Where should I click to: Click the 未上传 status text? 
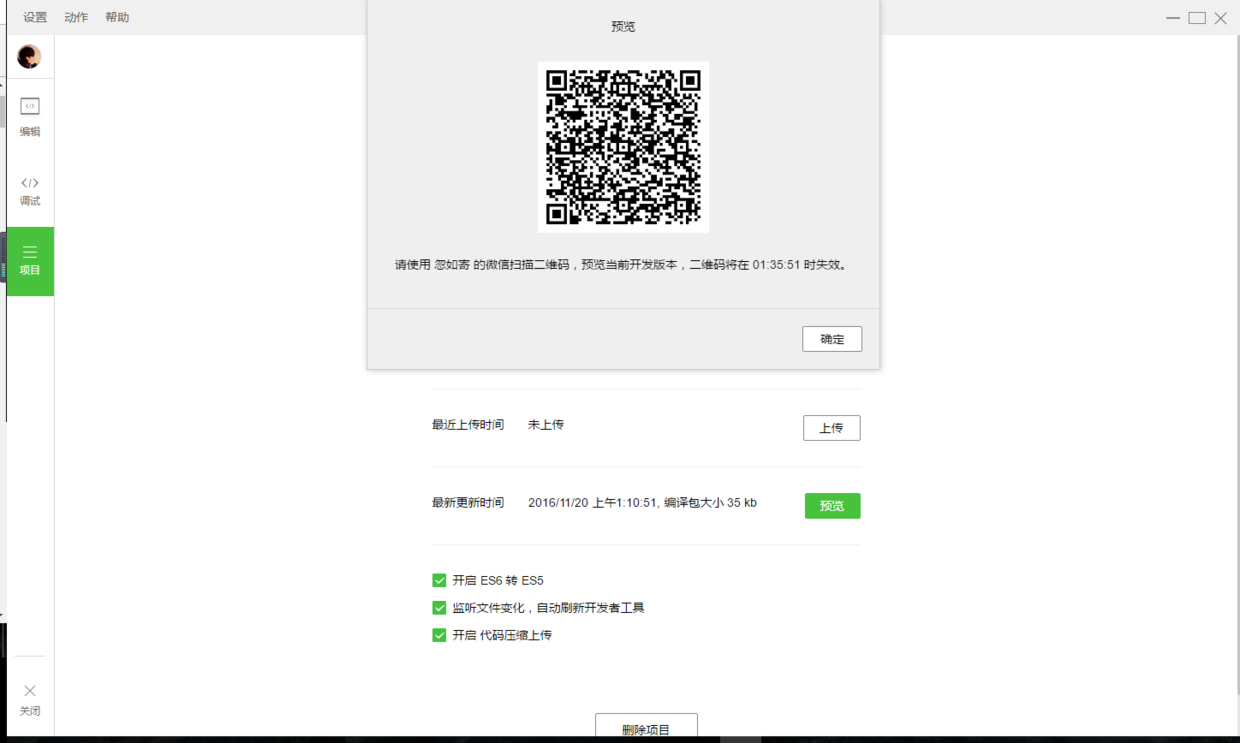point(546,425)
